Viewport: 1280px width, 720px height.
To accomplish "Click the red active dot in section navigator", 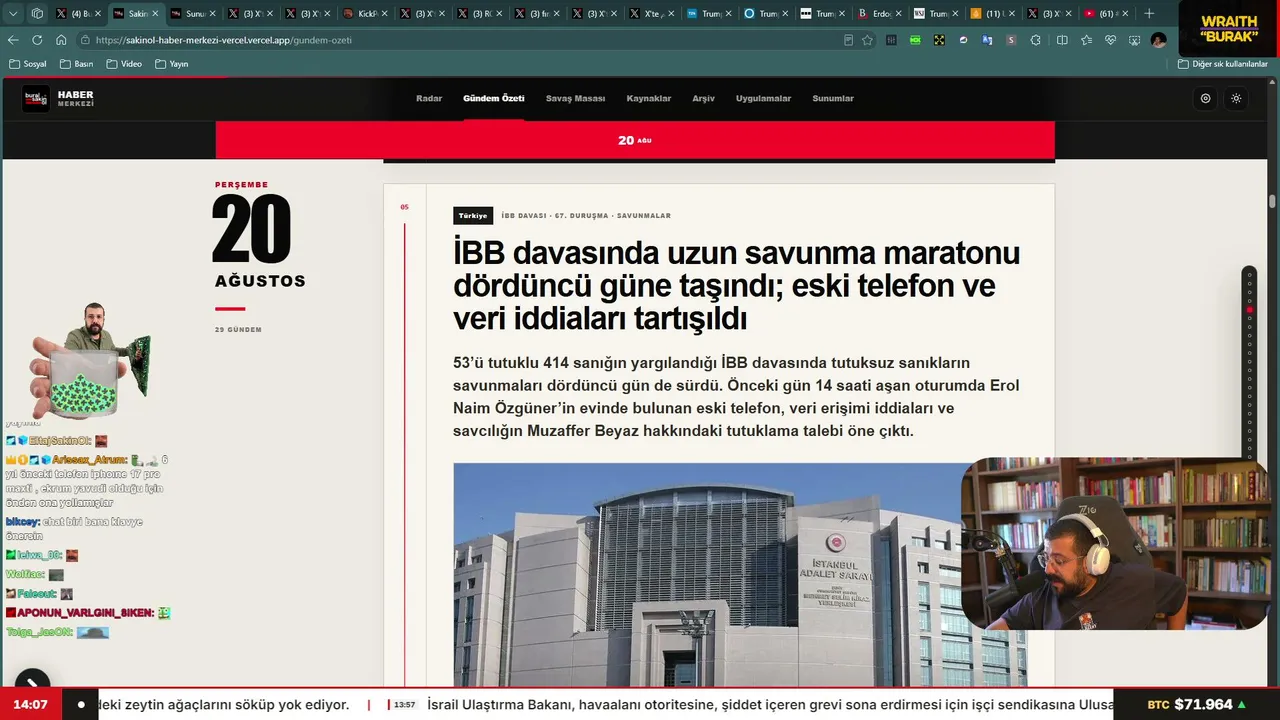I will tap(1249, 310).
